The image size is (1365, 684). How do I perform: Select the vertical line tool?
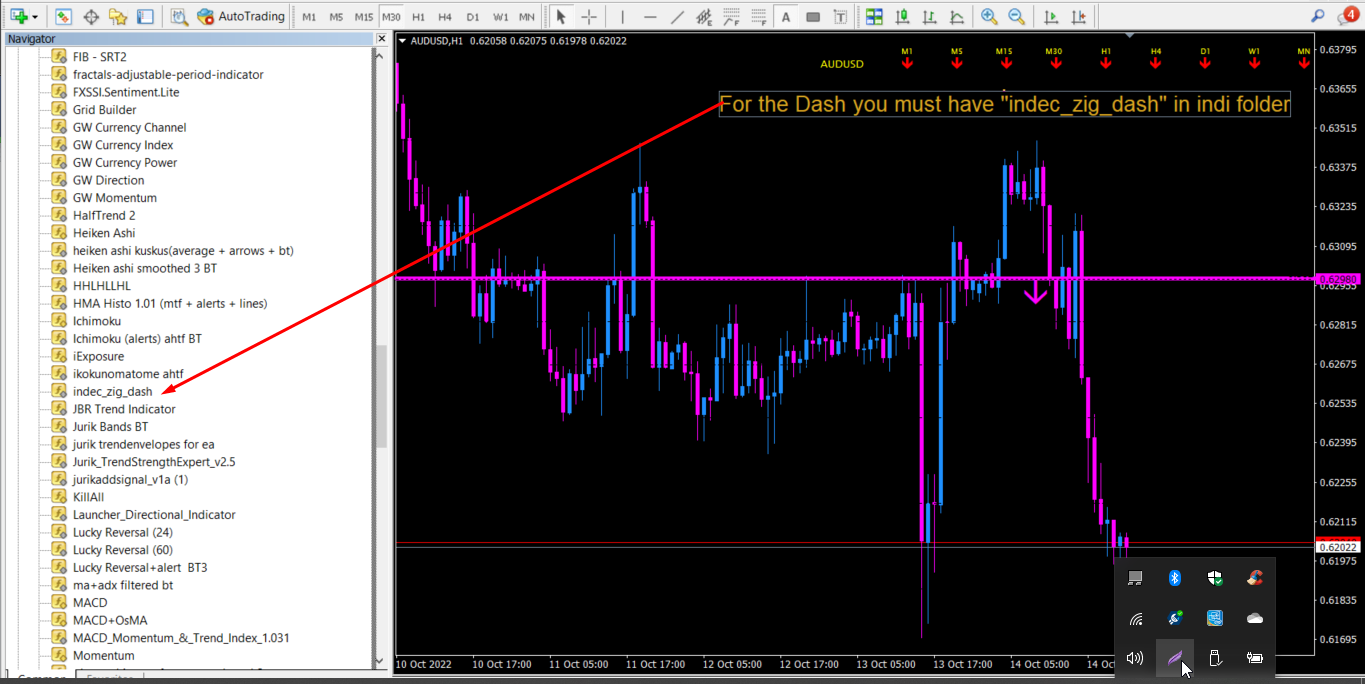(x=622, y=16)
